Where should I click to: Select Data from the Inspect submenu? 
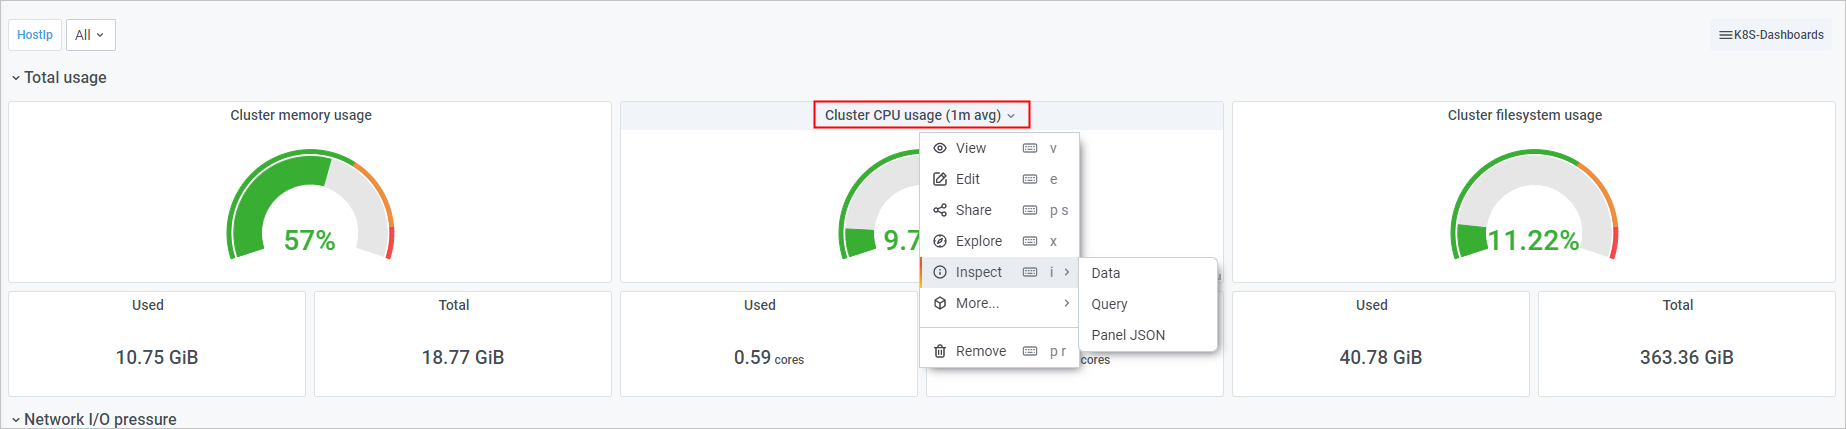click(1106, 273)
